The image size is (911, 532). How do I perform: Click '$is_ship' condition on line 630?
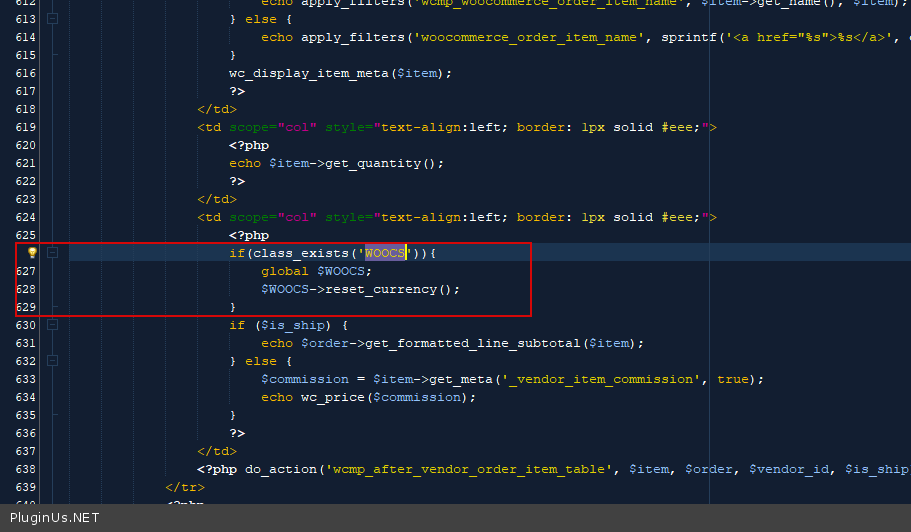pos(292,325)
